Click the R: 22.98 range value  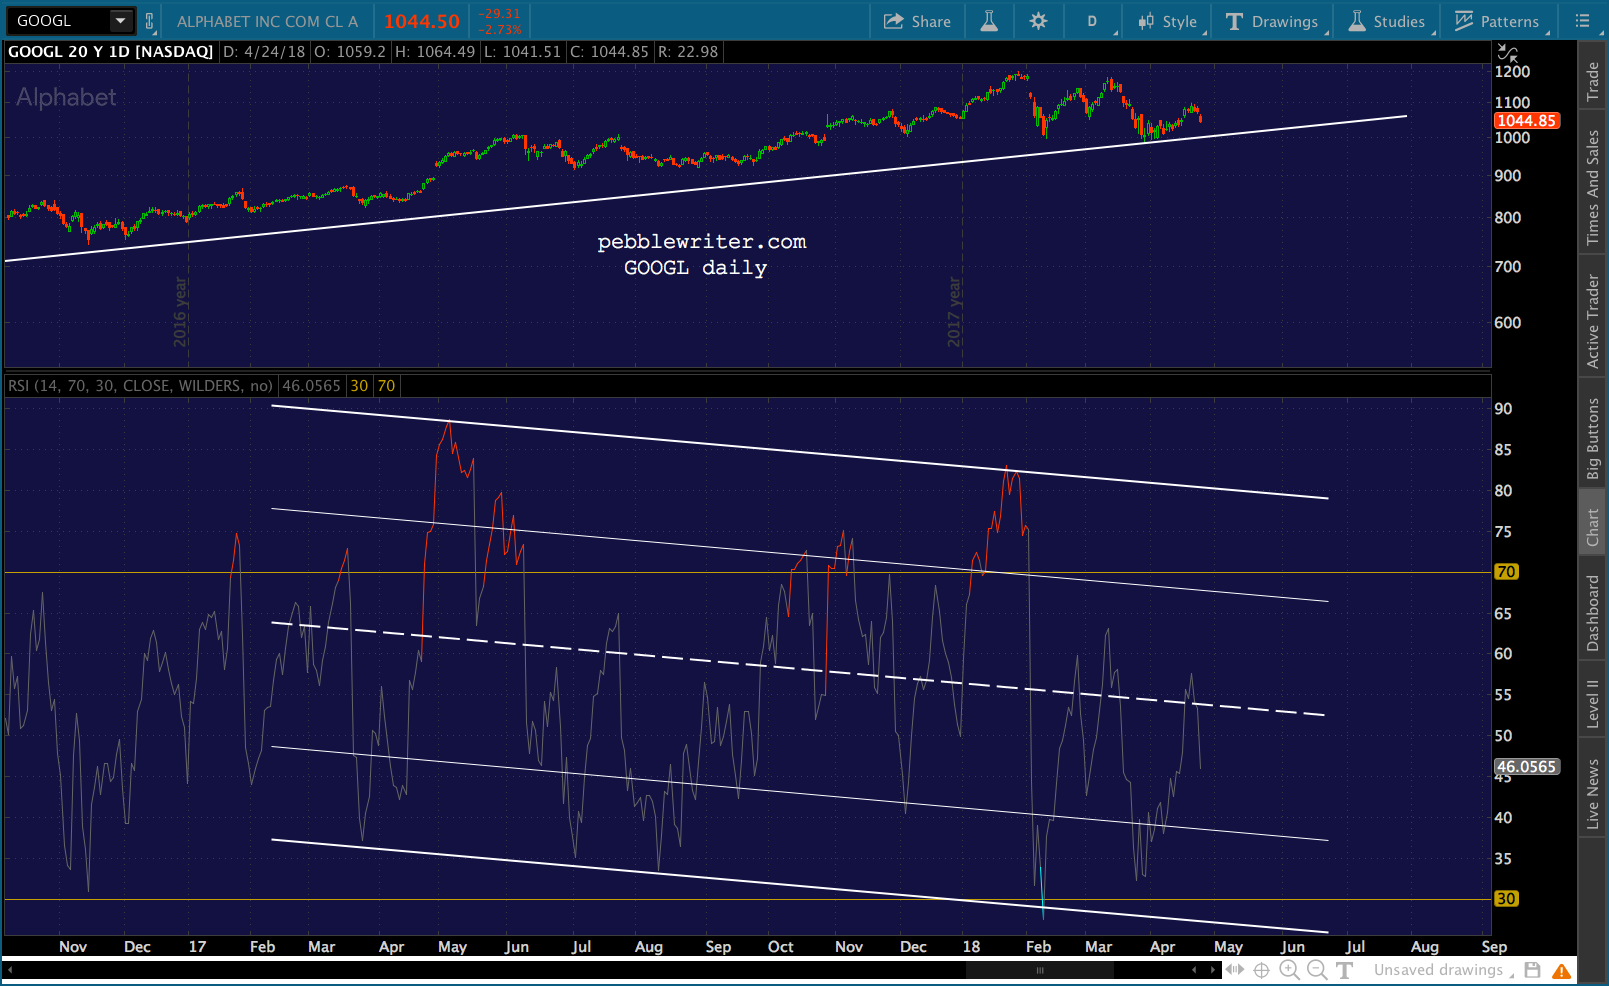pos(687,52)
